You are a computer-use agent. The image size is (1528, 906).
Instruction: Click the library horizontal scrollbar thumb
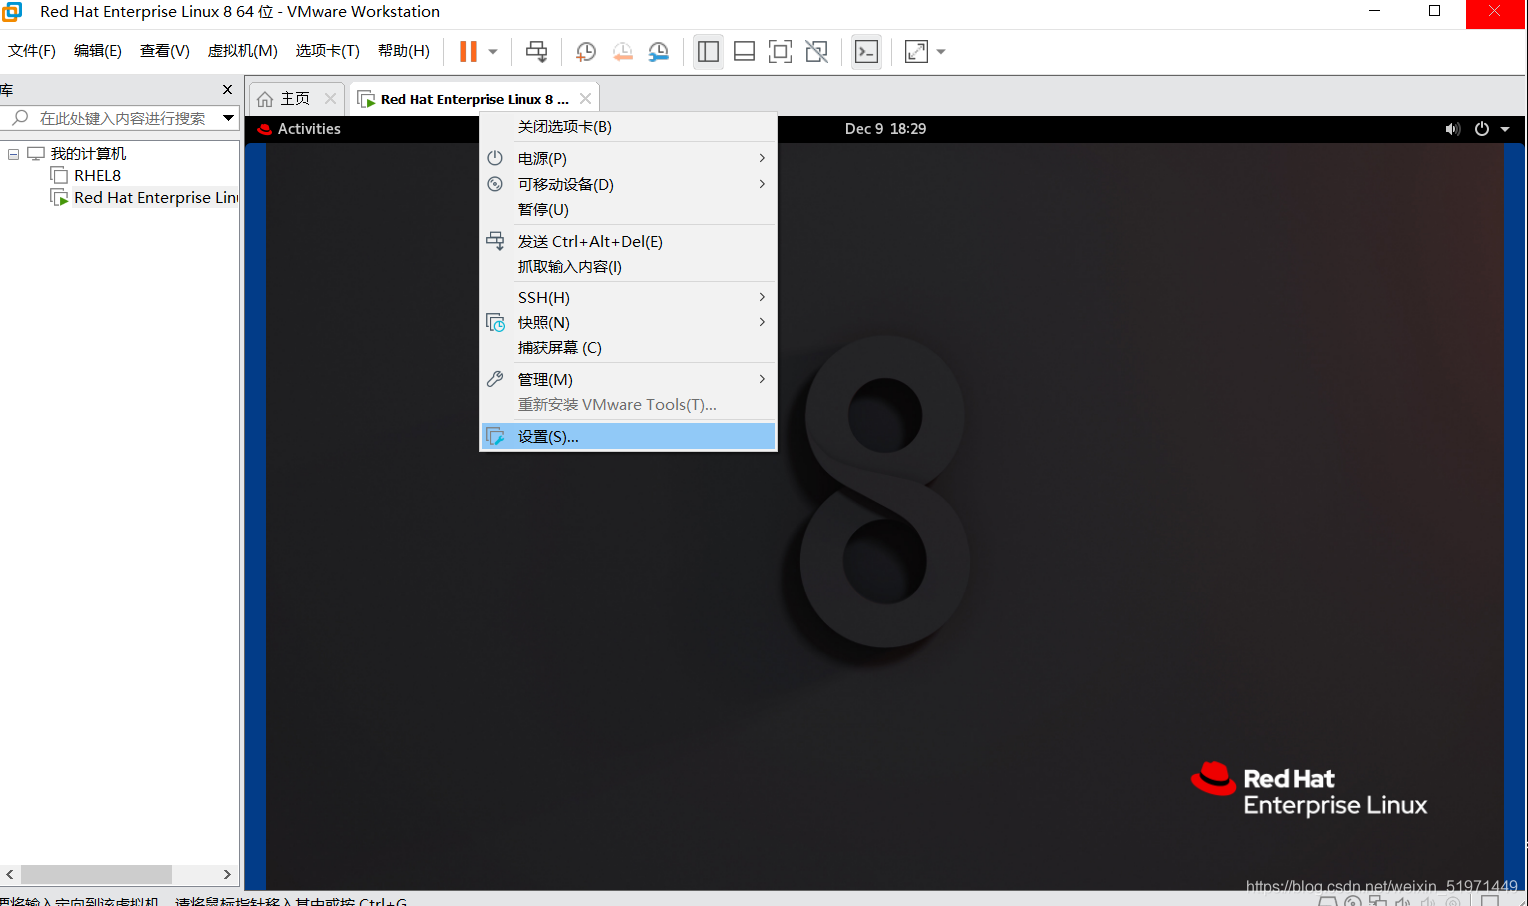[x=96, y=875]
